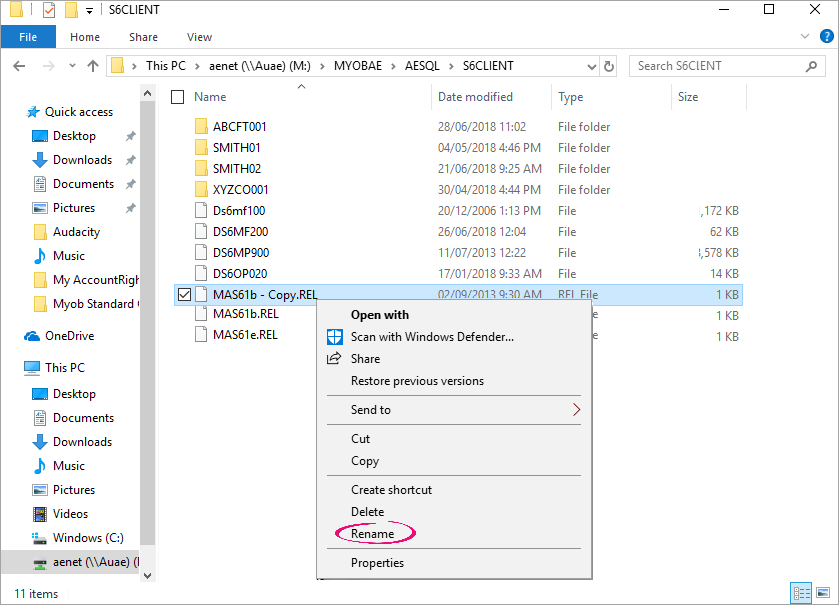Click the Up directory arrow icon
839x605 pixels.
click(93, 66)
